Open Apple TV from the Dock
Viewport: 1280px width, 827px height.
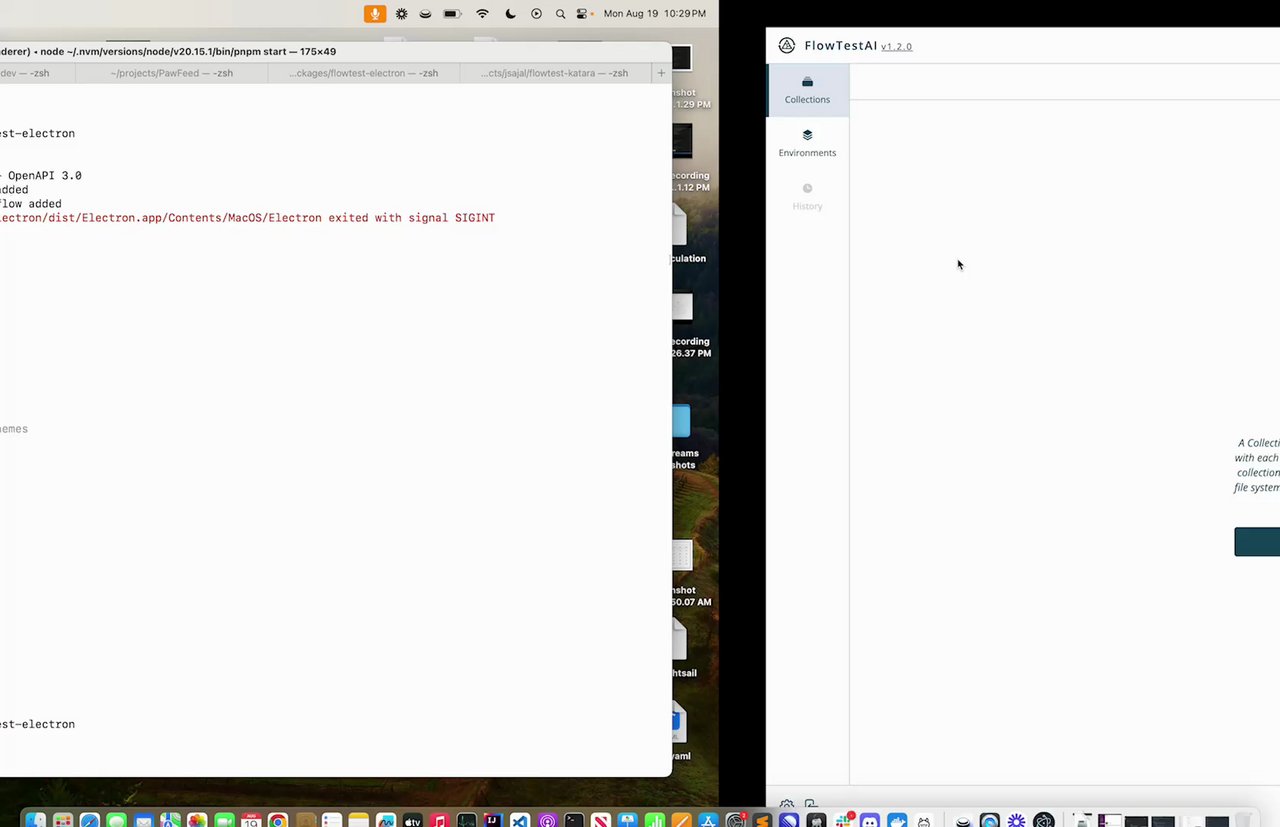click(x=412, y=820)
